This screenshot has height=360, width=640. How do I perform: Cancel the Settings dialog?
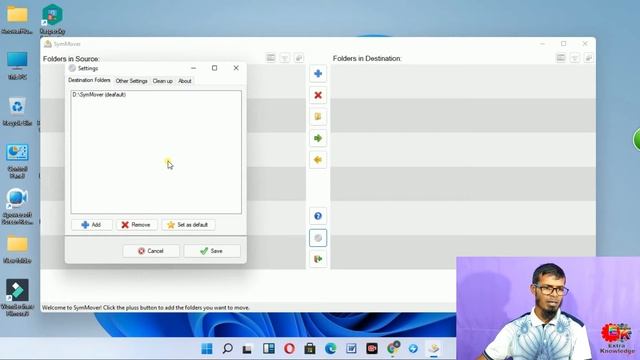[x=151, y=251]
